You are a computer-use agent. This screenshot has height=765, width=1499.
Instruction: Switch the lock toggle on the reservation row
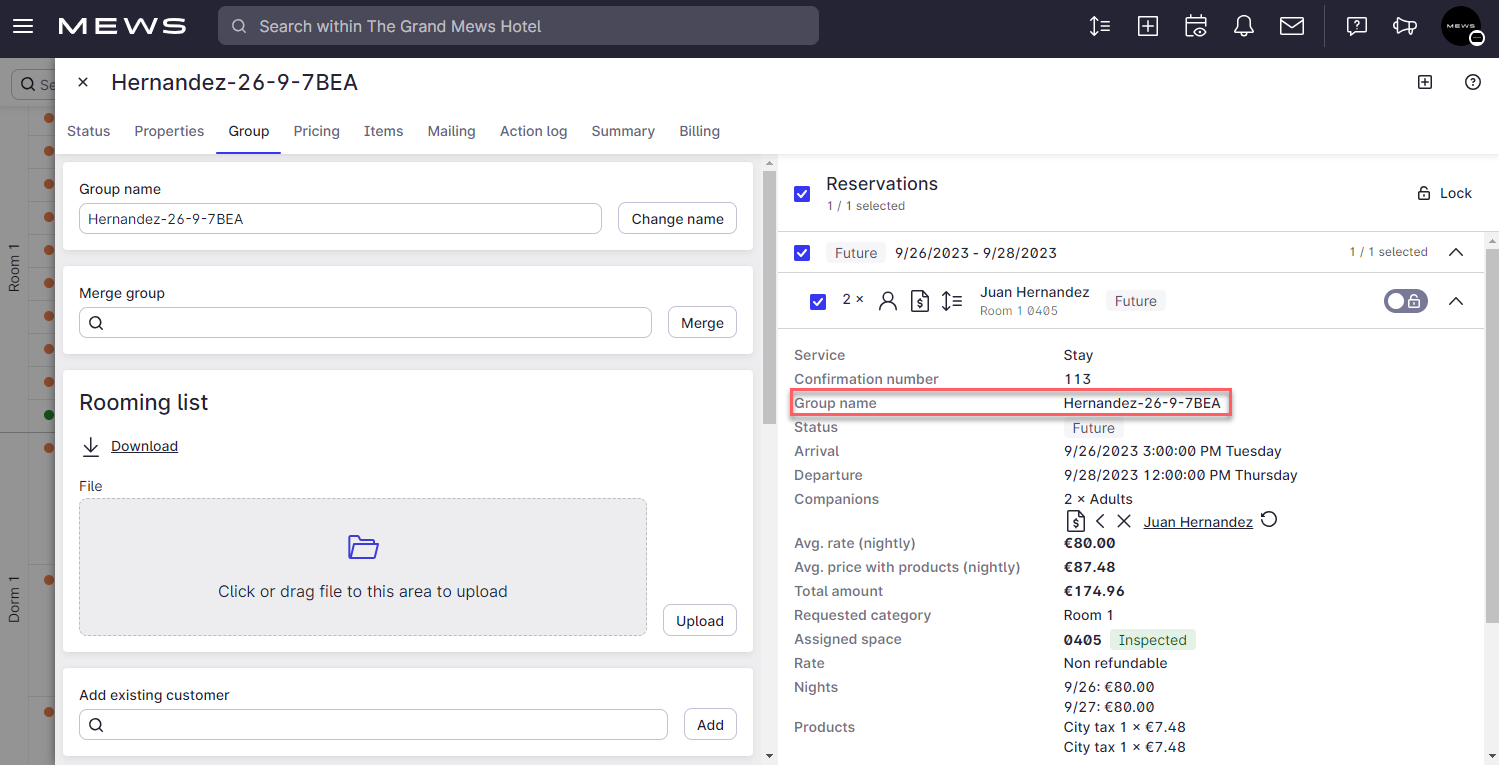click(x=1405, y=300)
